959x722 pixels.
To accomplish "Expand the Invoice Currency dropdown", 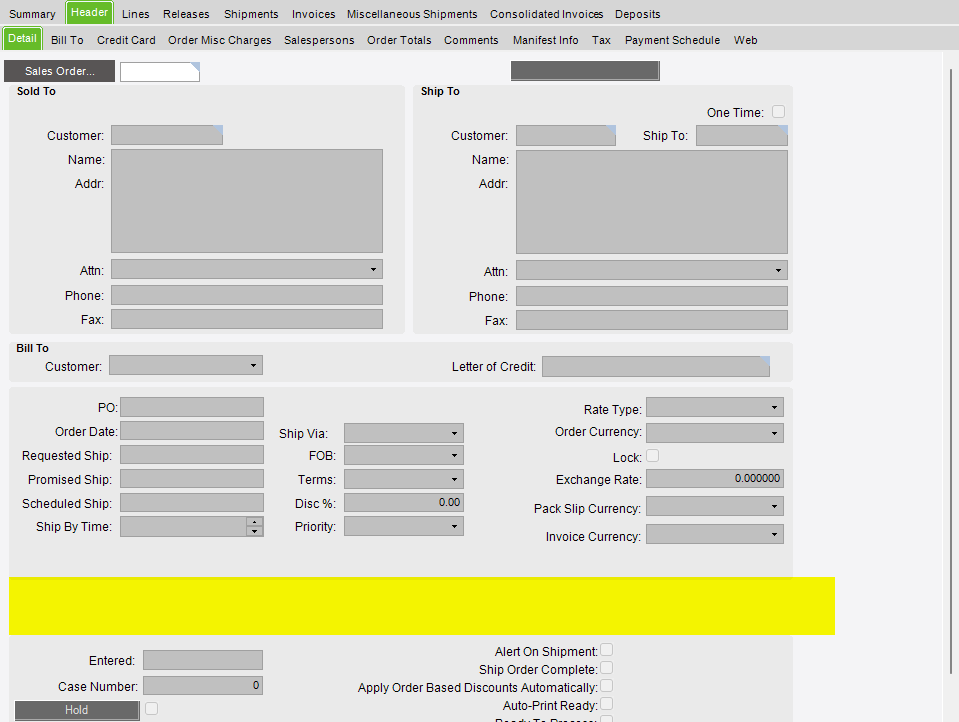I will point(774,535).
